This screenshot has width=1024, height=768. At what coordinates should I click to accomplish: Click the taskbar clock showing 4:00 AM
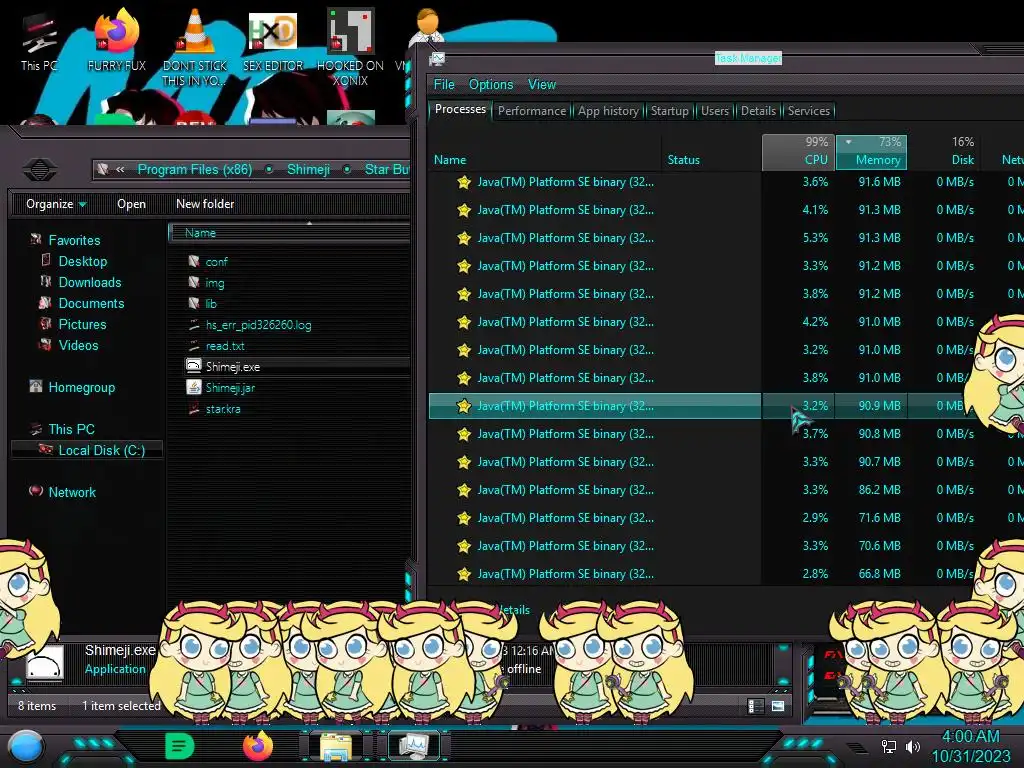pos(970,746)
